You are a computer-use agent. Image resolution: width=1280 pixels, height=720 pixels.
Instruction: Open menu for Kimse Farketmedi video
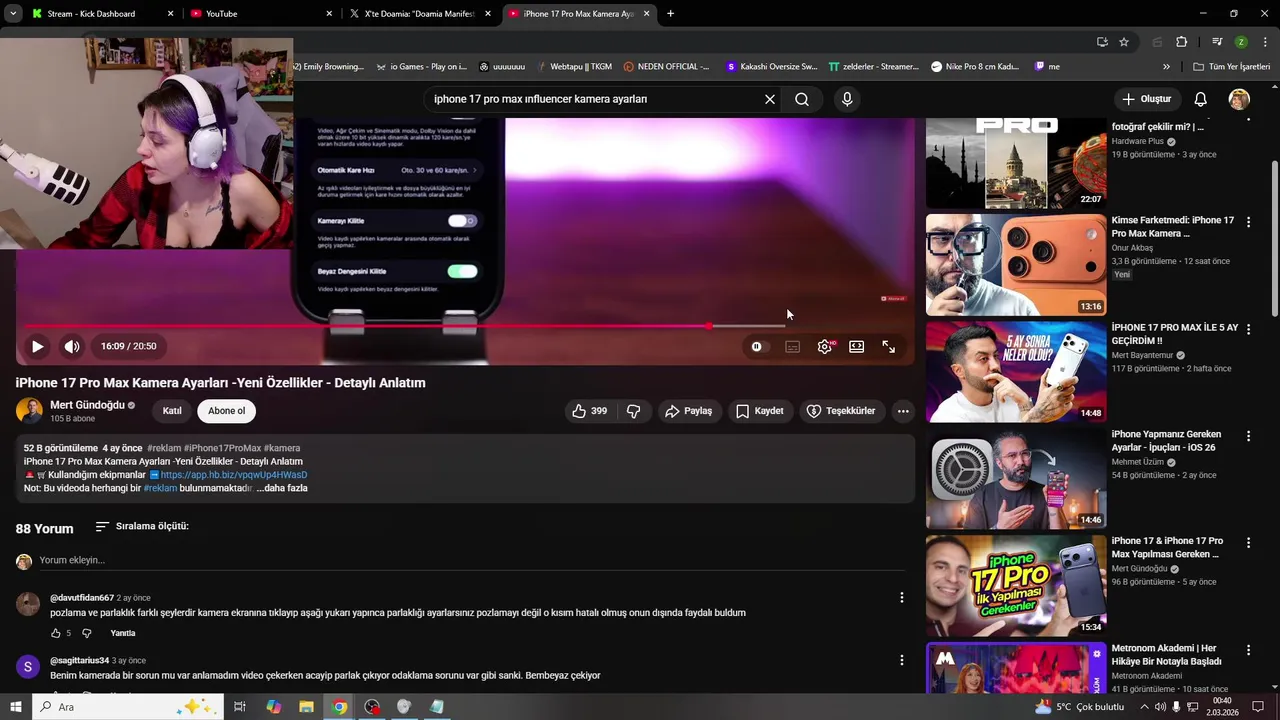point(1248,222)
